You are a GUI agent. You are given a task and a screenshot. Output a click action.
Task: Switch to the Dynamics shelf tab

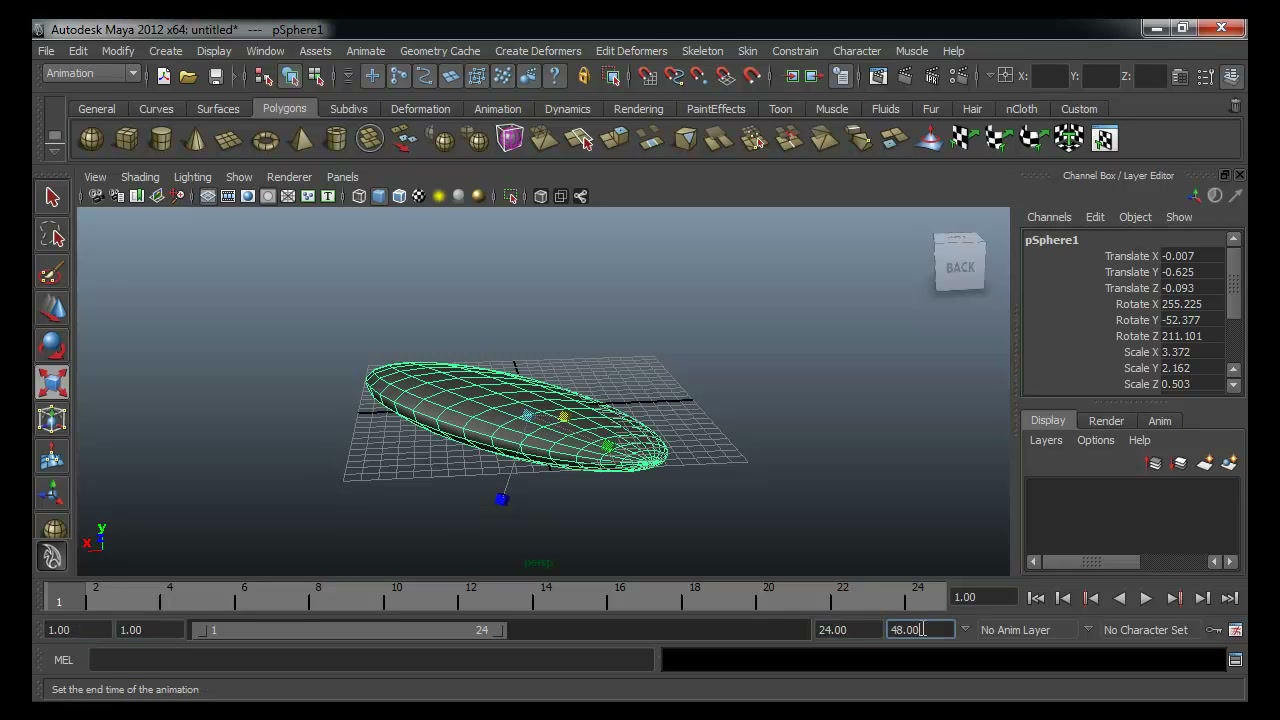[x=567, y=109]
